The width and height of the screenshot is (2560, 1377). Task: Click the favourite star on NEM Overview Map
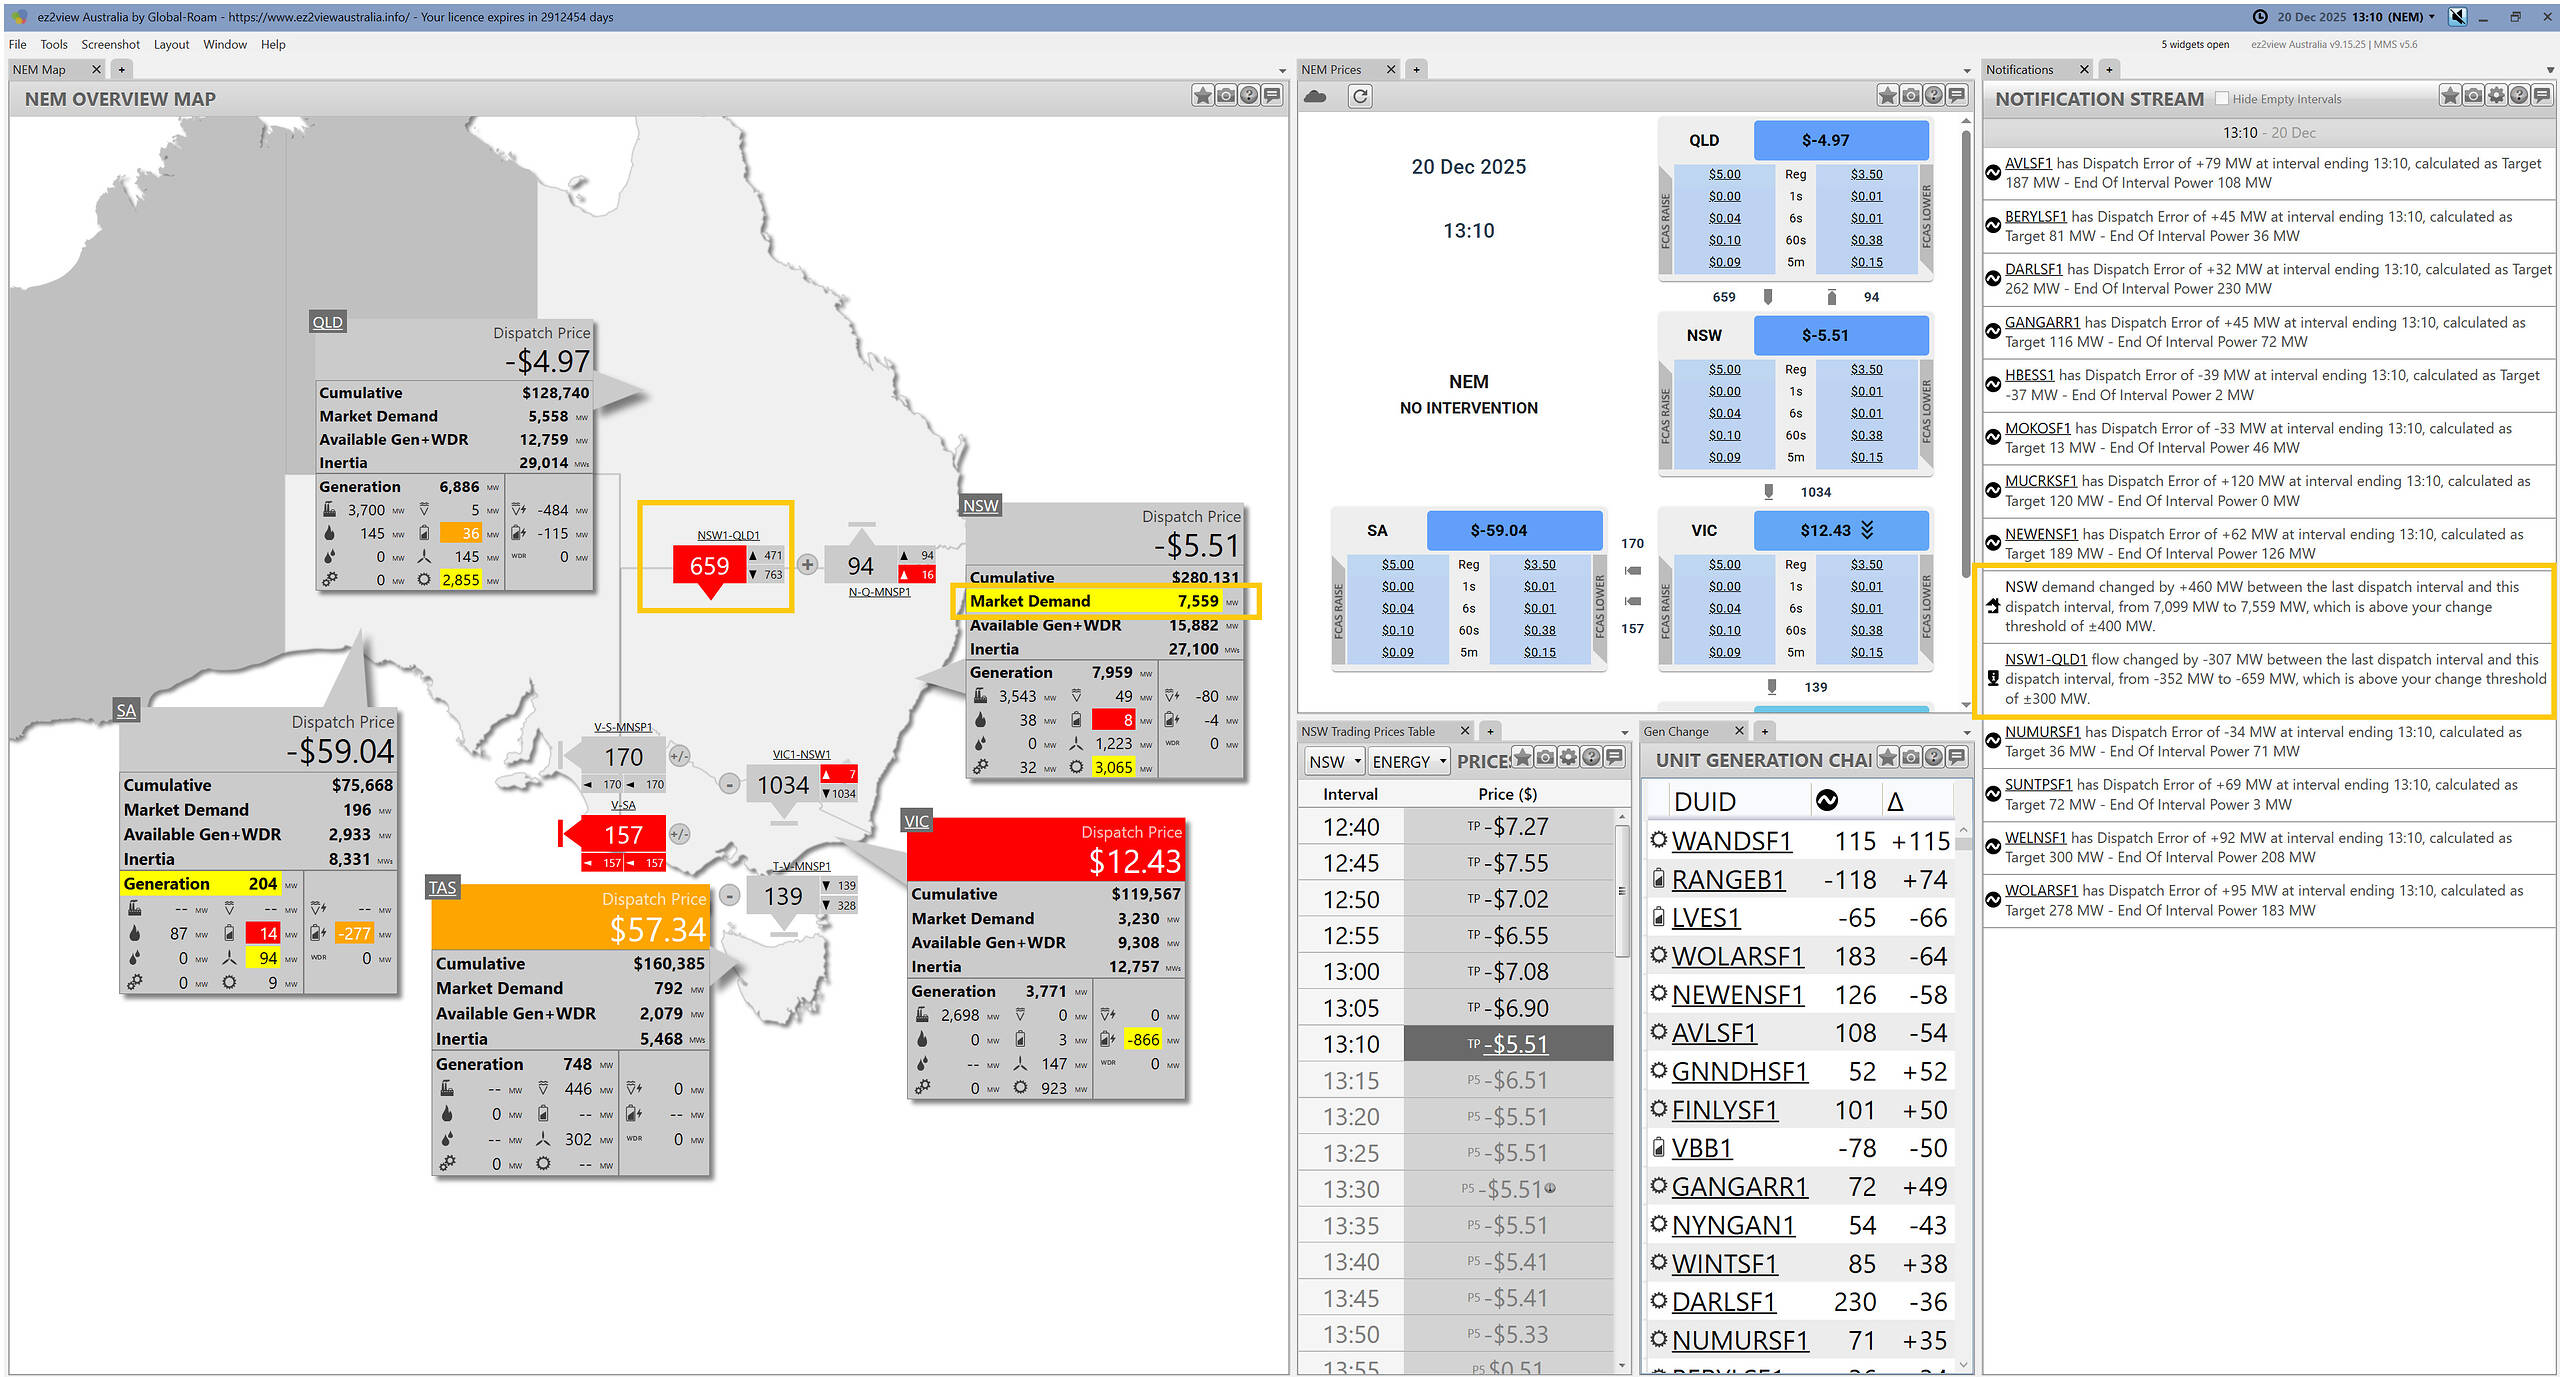point(1202,96)
